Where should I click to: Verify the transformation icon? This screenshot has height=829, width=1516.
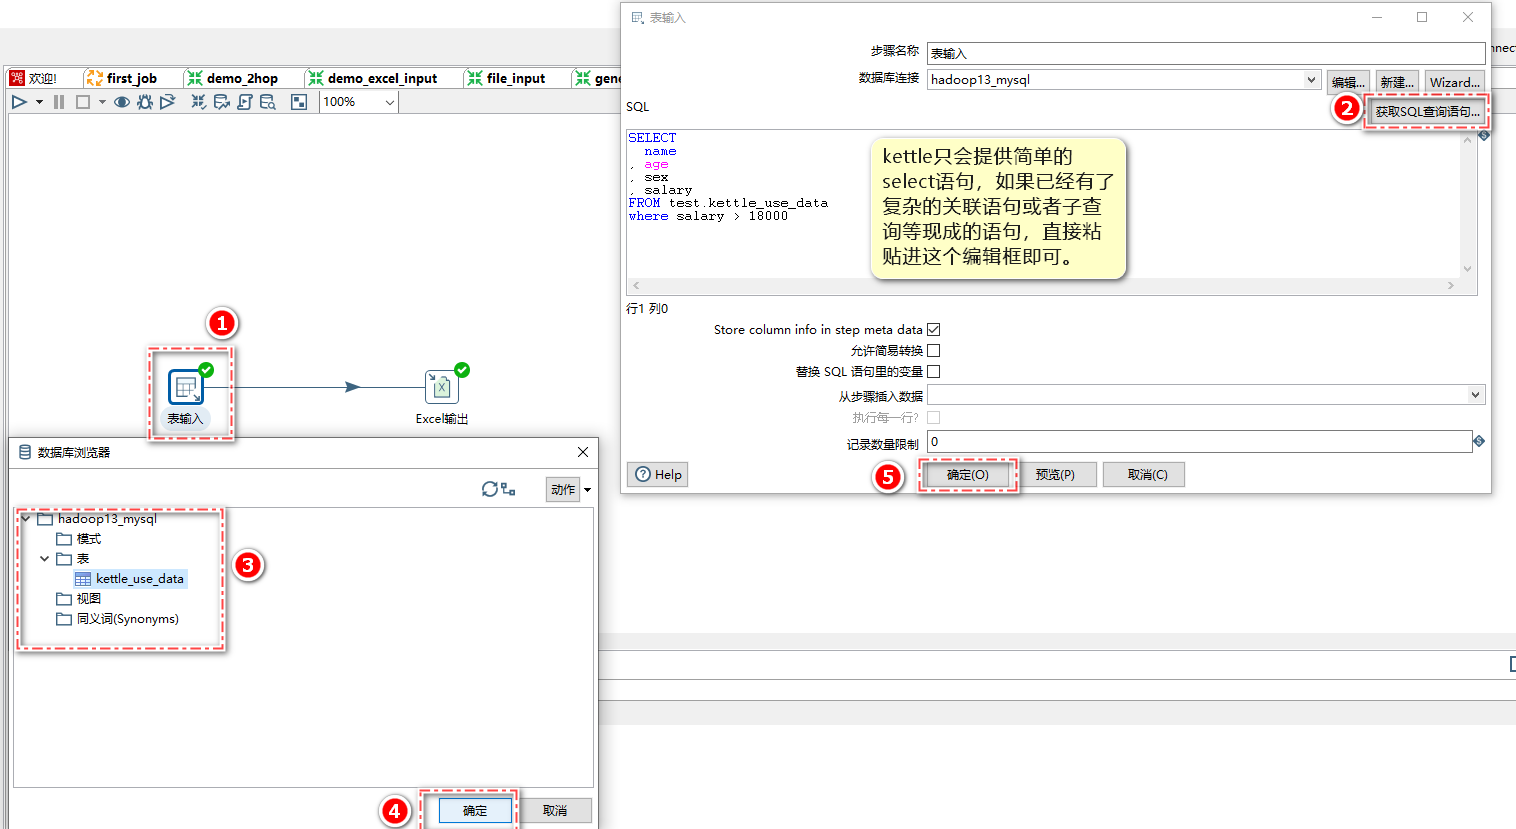click(199, 102)
